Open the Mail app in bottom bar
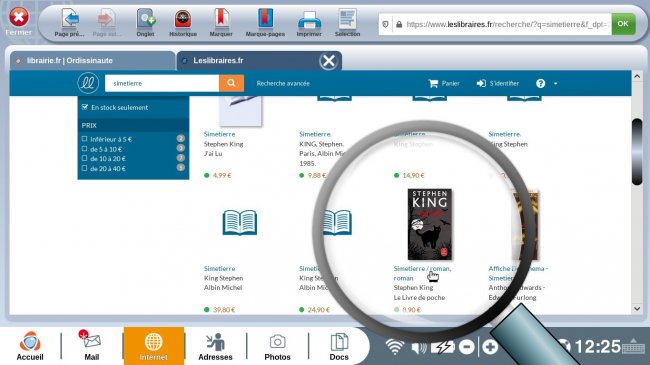This screenshot has height=365, width=650. [92, 345]
